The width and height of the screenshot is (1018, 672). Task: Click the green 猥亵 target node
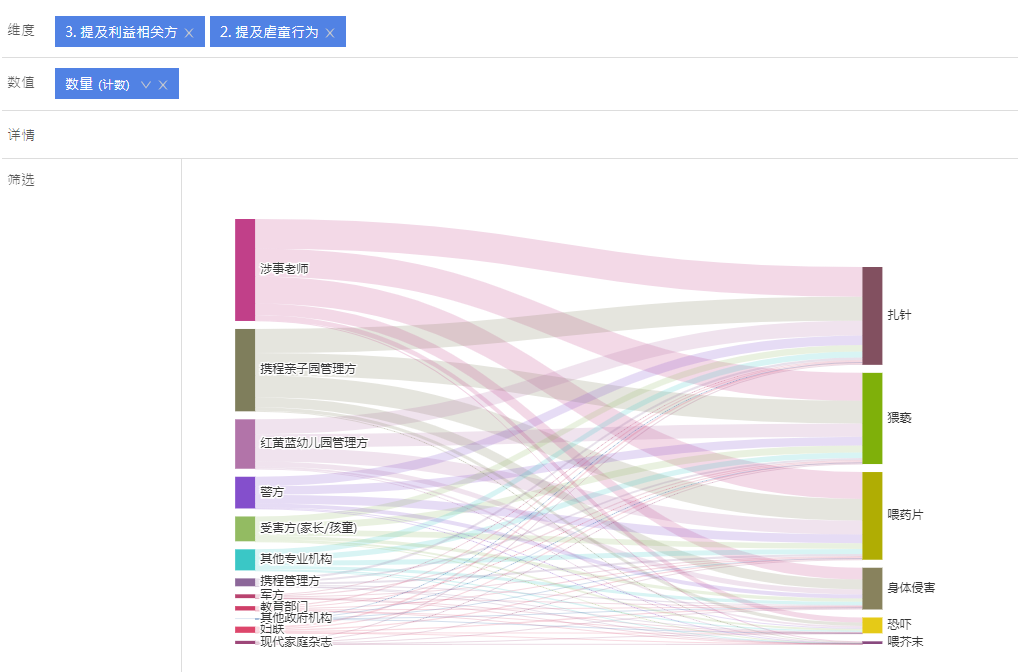point(872,418)
